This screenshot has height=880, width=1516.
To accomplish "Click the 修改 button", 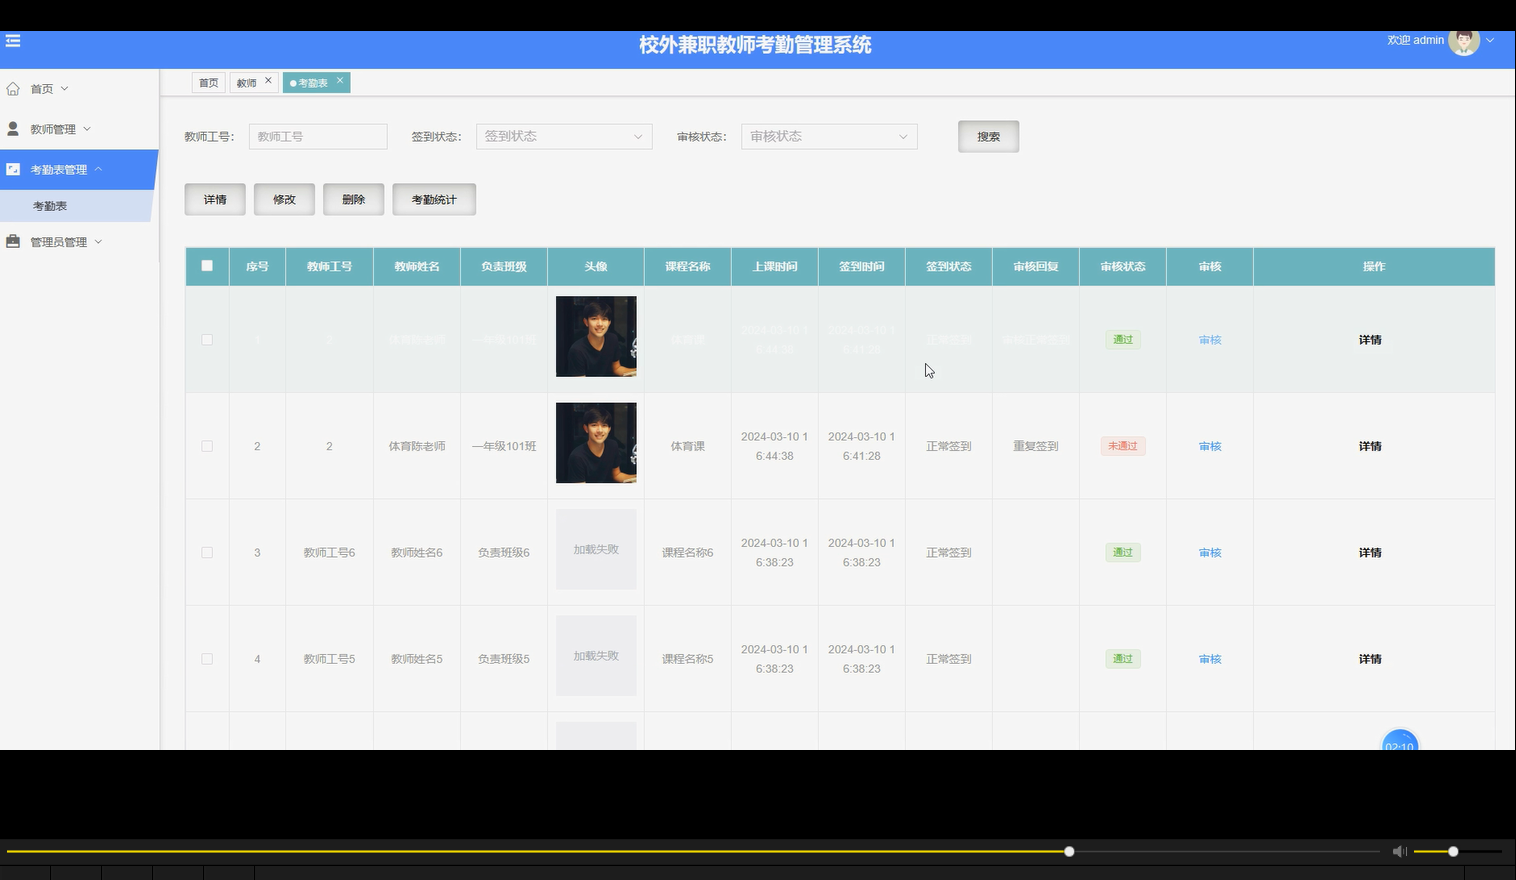I will (x=284, y=200).
